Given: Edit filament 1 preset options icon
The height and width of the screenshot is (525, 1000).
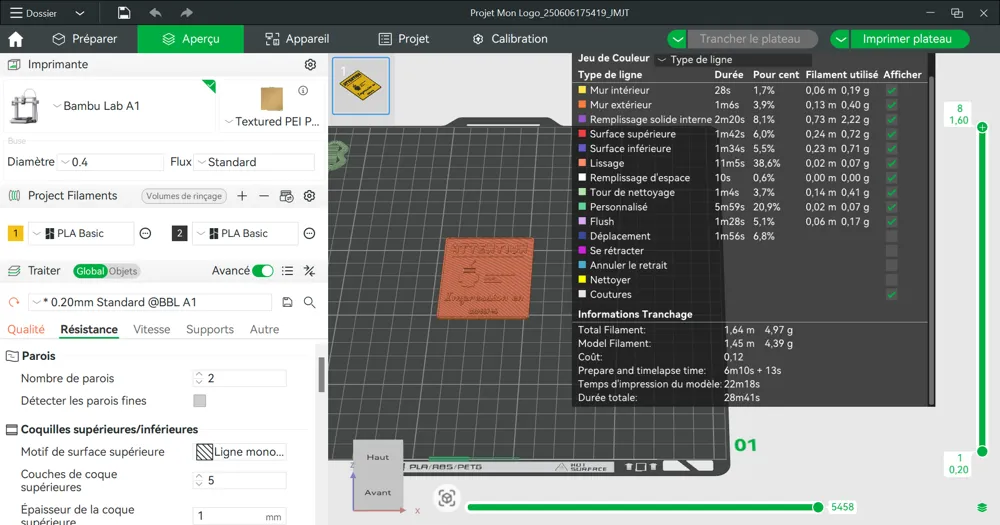Looking at the screenshot, I should tap(145, 233).
